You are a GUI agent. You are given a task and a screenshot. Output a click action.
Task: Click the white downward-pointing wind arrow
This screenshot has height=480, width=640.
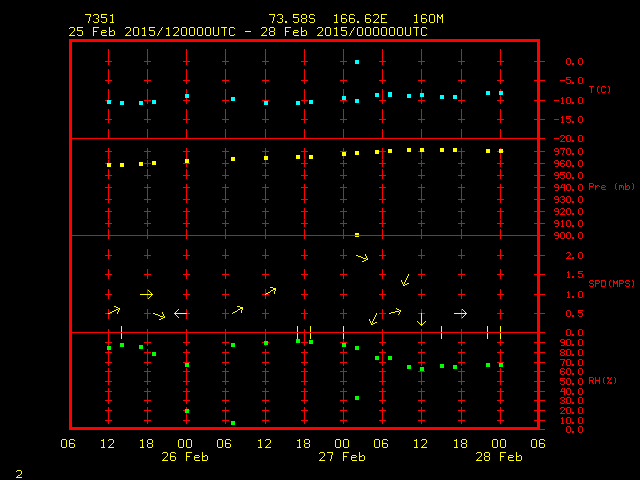pos(422,319)
